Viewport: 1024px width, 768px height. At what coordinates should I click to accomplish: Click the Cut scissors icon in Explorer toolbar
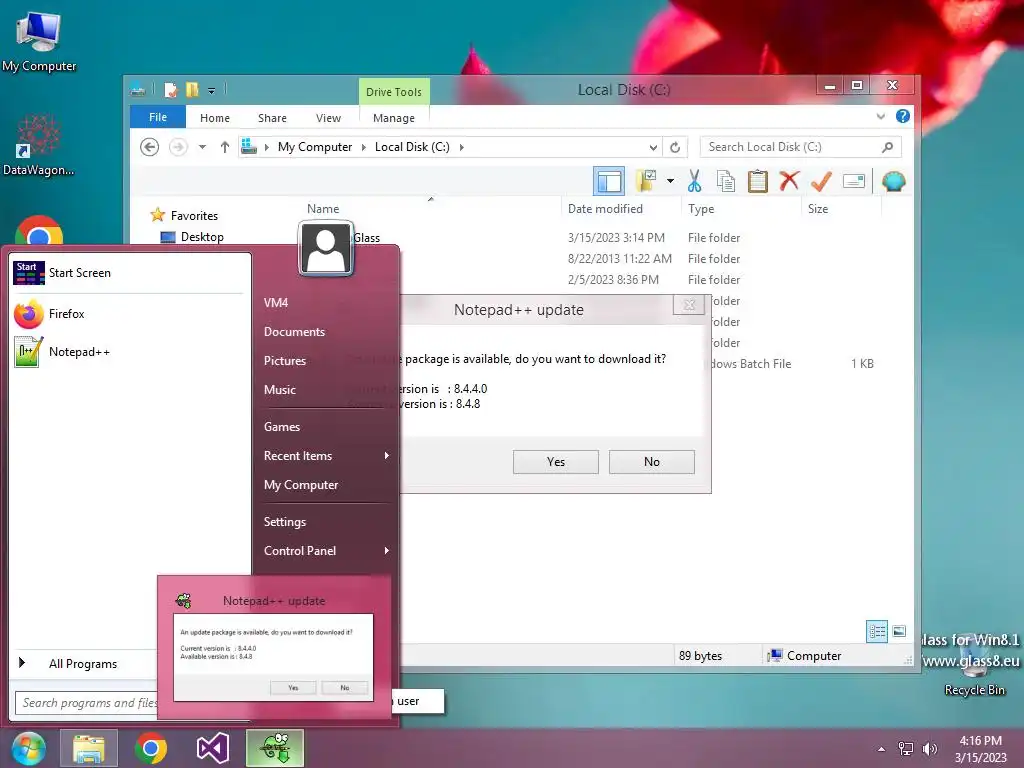pyautogui.click(x=694, y=181)
